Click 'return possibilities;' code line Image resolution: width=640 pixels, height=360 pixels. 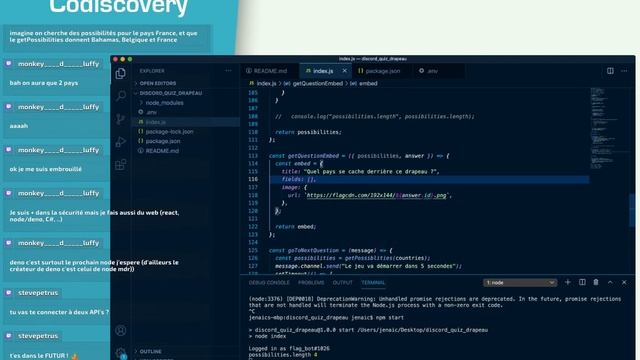coord(308,132)
